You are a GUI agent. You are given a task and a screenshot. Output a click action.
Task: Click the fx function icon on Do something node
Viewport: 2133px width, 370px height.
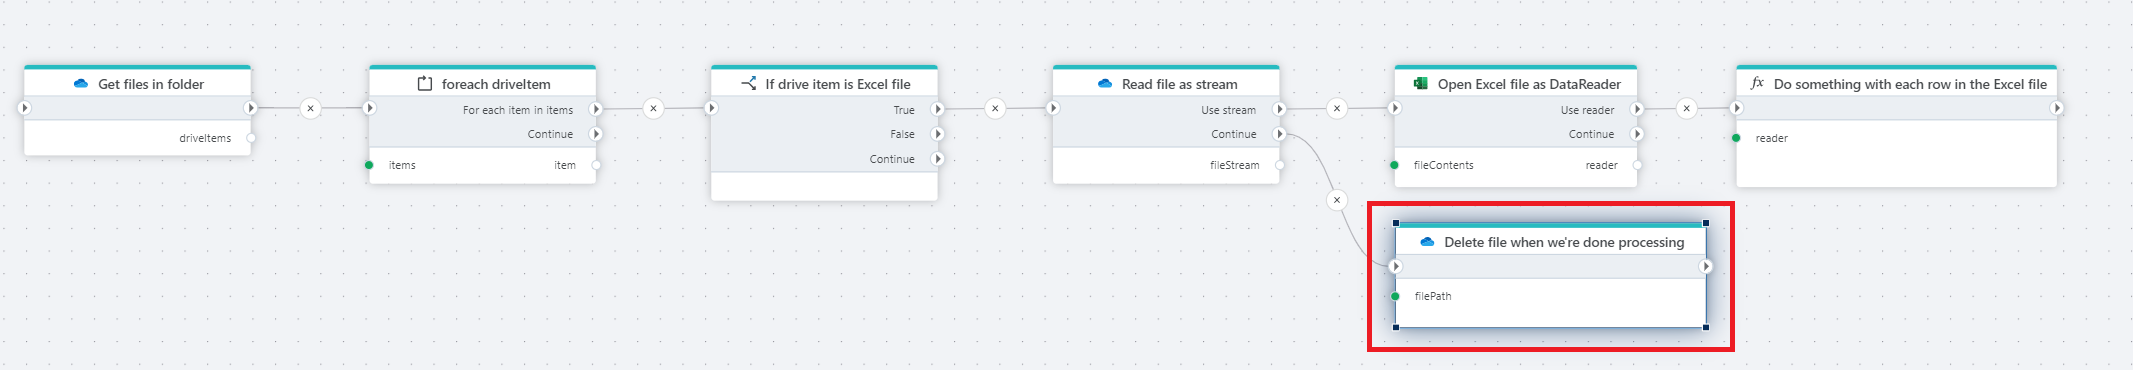1758,83
